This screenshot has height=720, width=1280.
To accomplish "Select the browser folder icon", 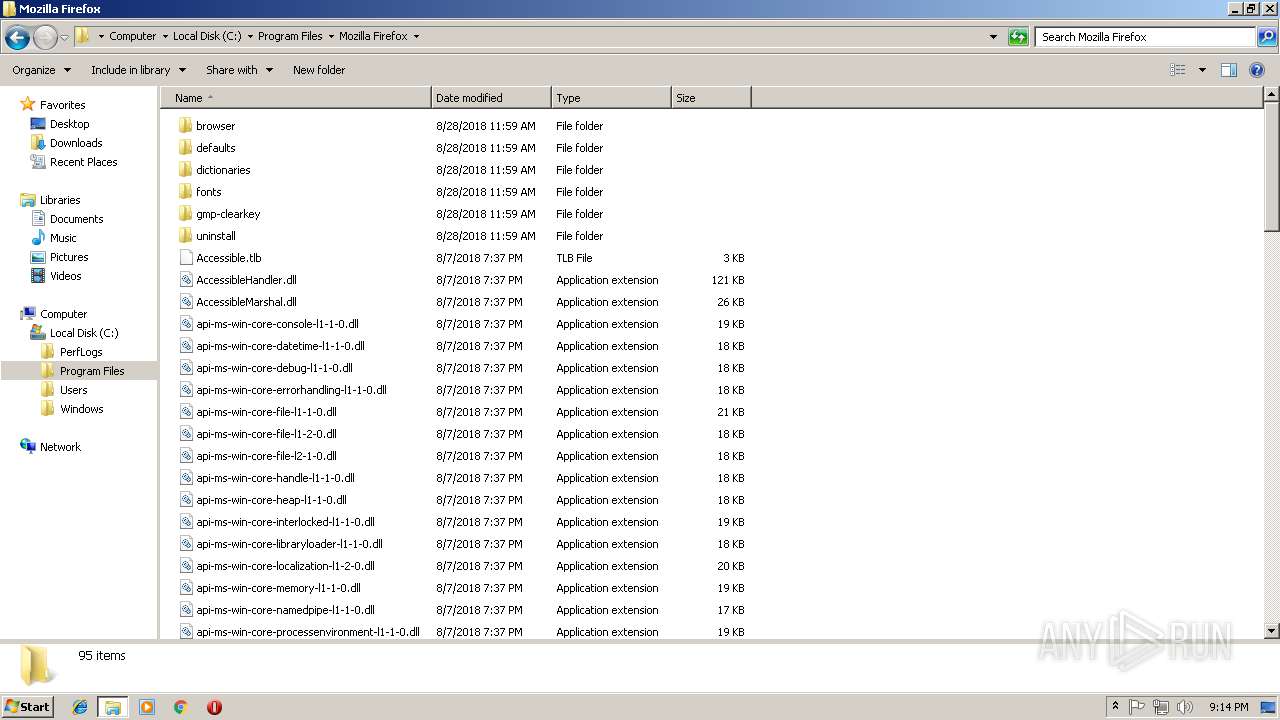I will click(186, 126).
